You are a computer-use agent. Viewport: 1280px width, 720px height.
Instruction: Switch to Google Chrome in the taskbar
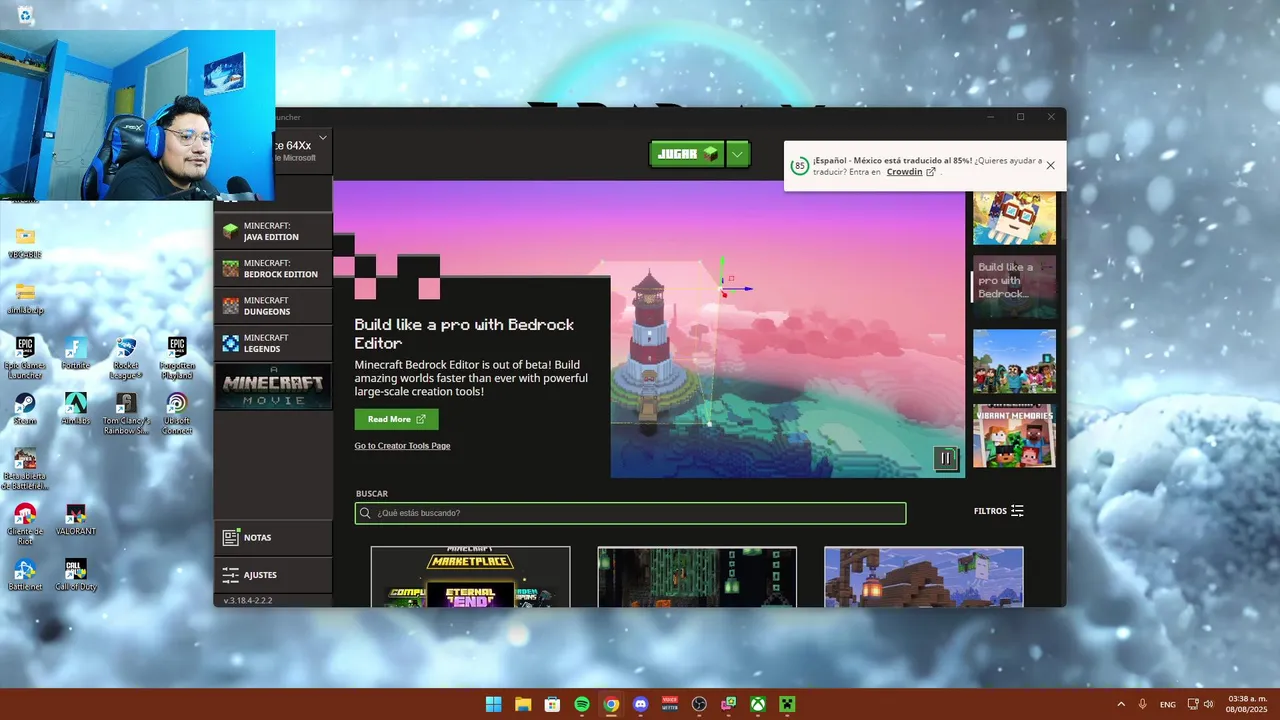611,704
